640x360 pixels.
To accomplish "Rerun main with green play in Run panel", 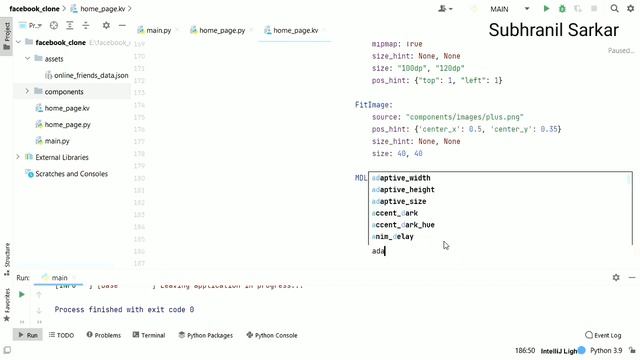I will tap(22, 294).
